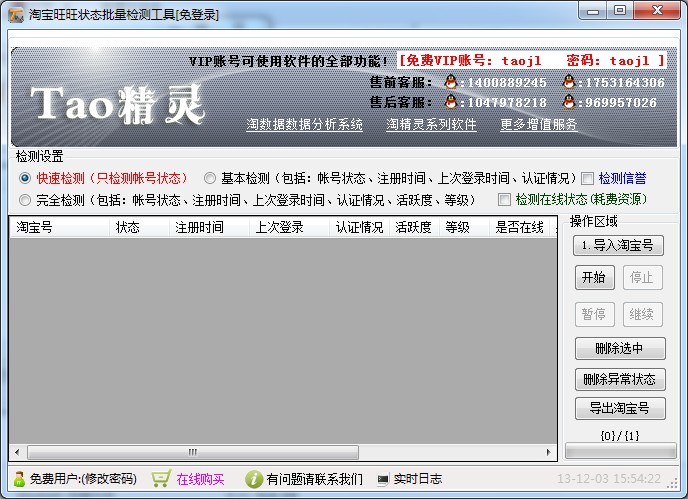
Task: Click the horizontal scrollbar left arrow
Action: coord(17,452)
